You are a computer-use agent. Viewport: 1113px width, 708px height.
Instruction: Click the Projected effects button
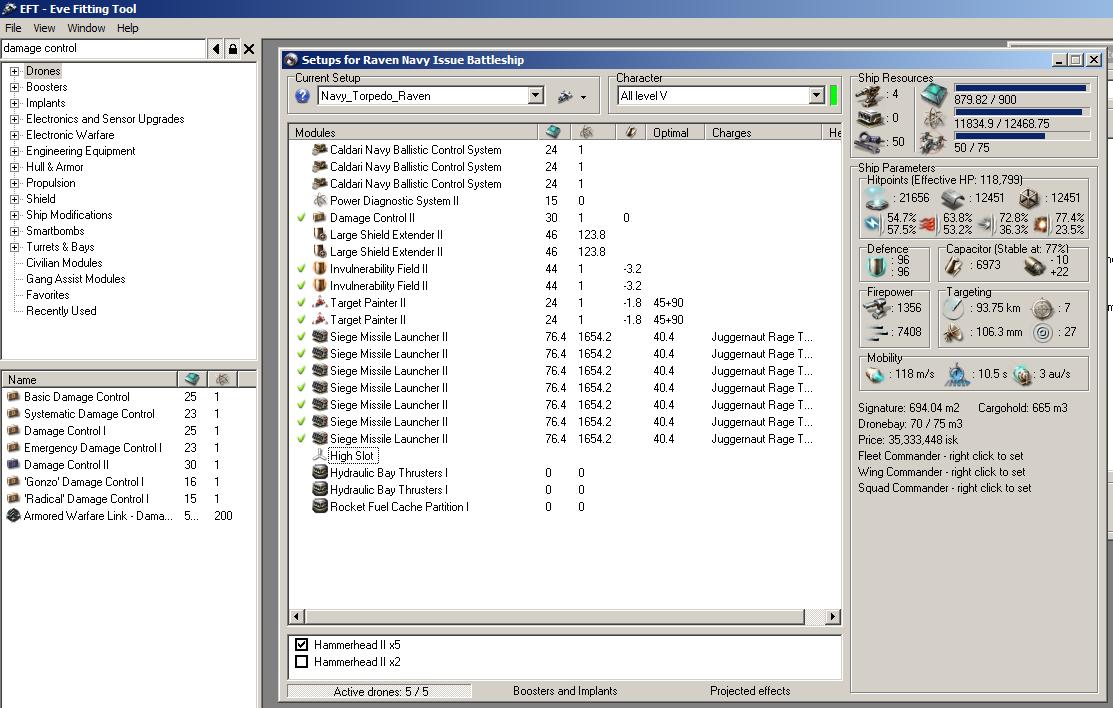pyautogui.click(x=750, y=691)
